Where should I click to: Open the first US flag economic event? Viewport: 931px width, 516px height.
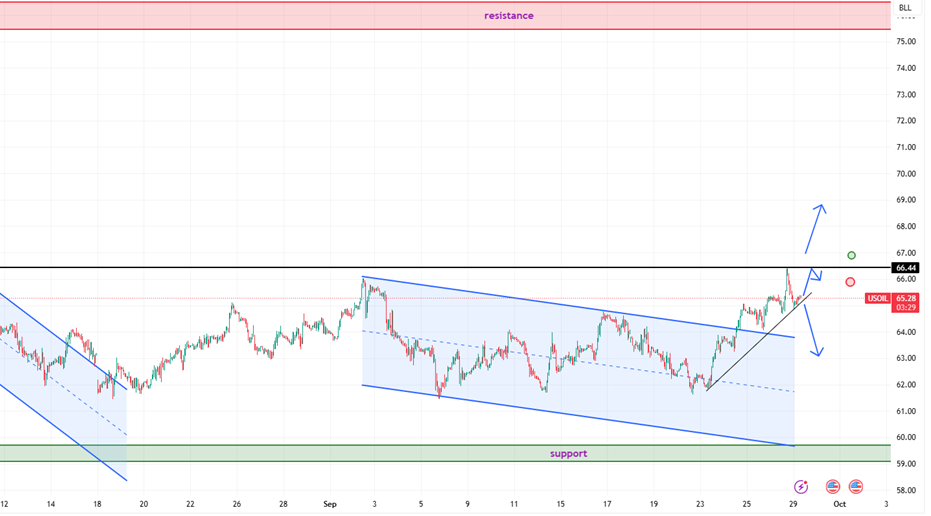(832, 487)
